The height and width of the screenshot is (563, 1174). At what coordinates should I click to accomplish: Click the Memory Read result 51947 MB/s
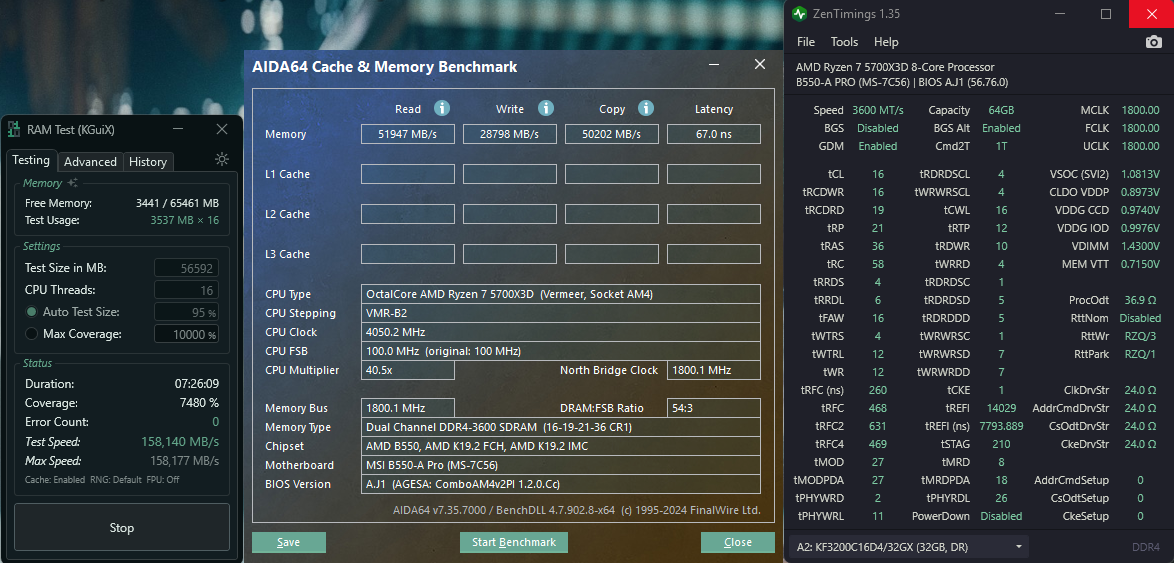pos(408,134)
